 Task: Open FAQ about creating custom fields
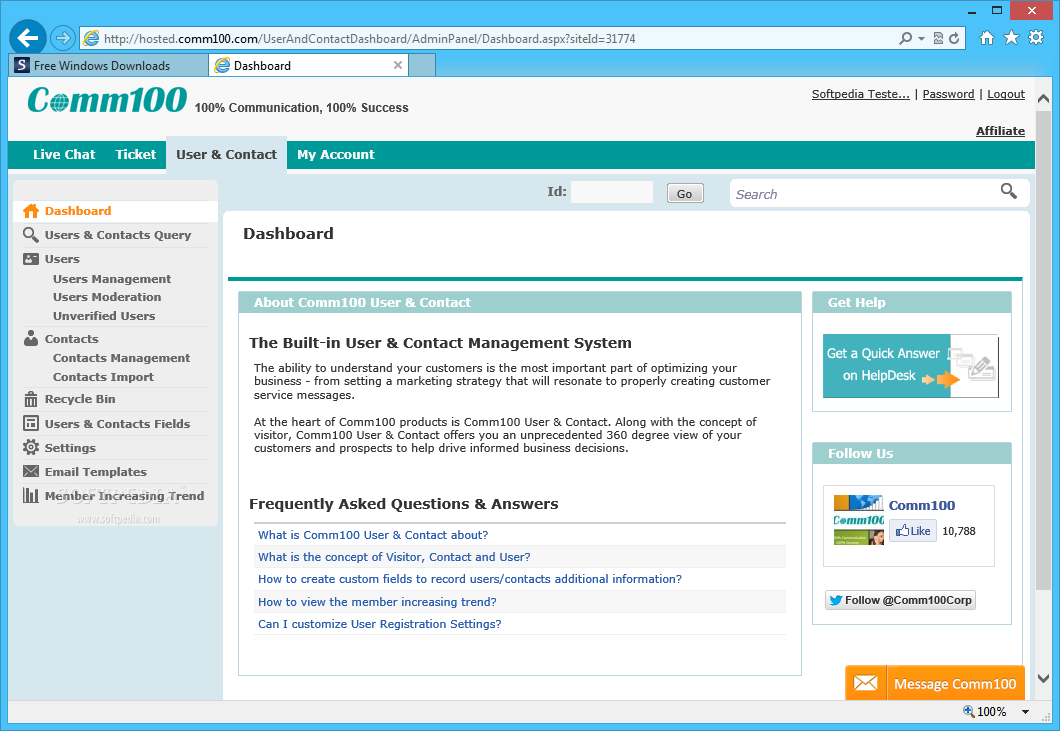tap(470, 579)
